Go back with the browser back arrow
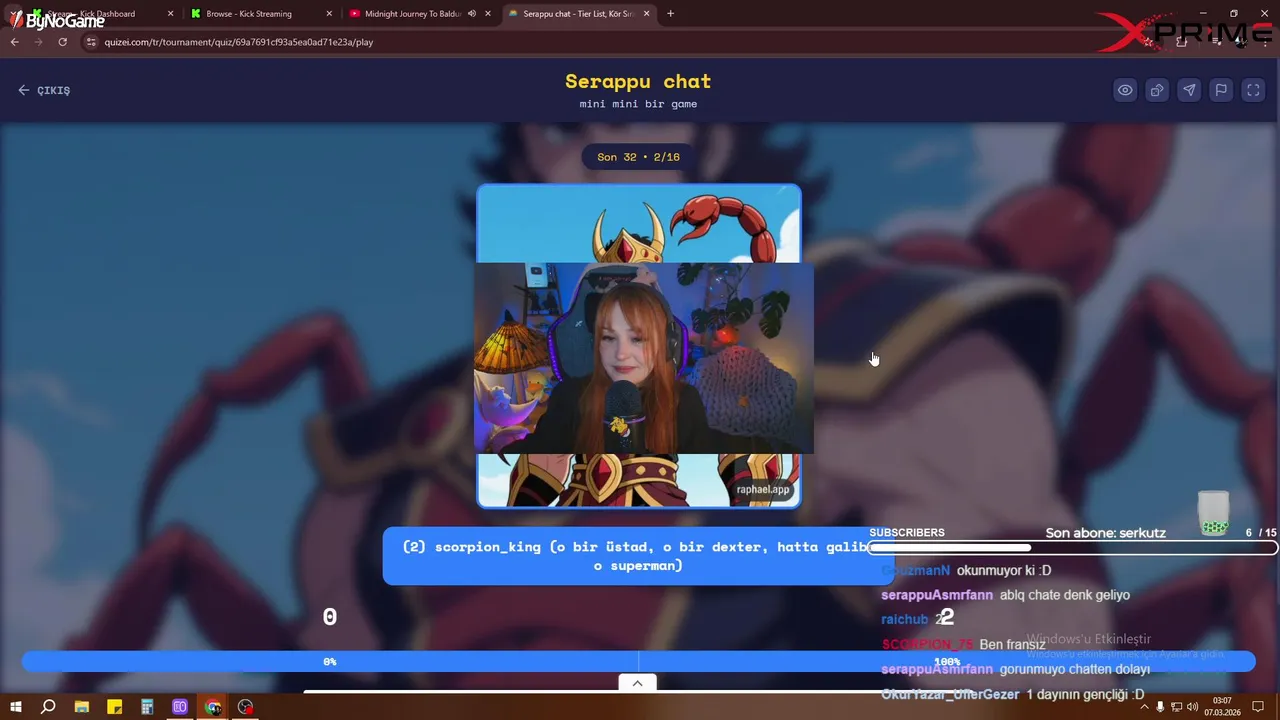The image size is (1280, 720). click(14, 42)
